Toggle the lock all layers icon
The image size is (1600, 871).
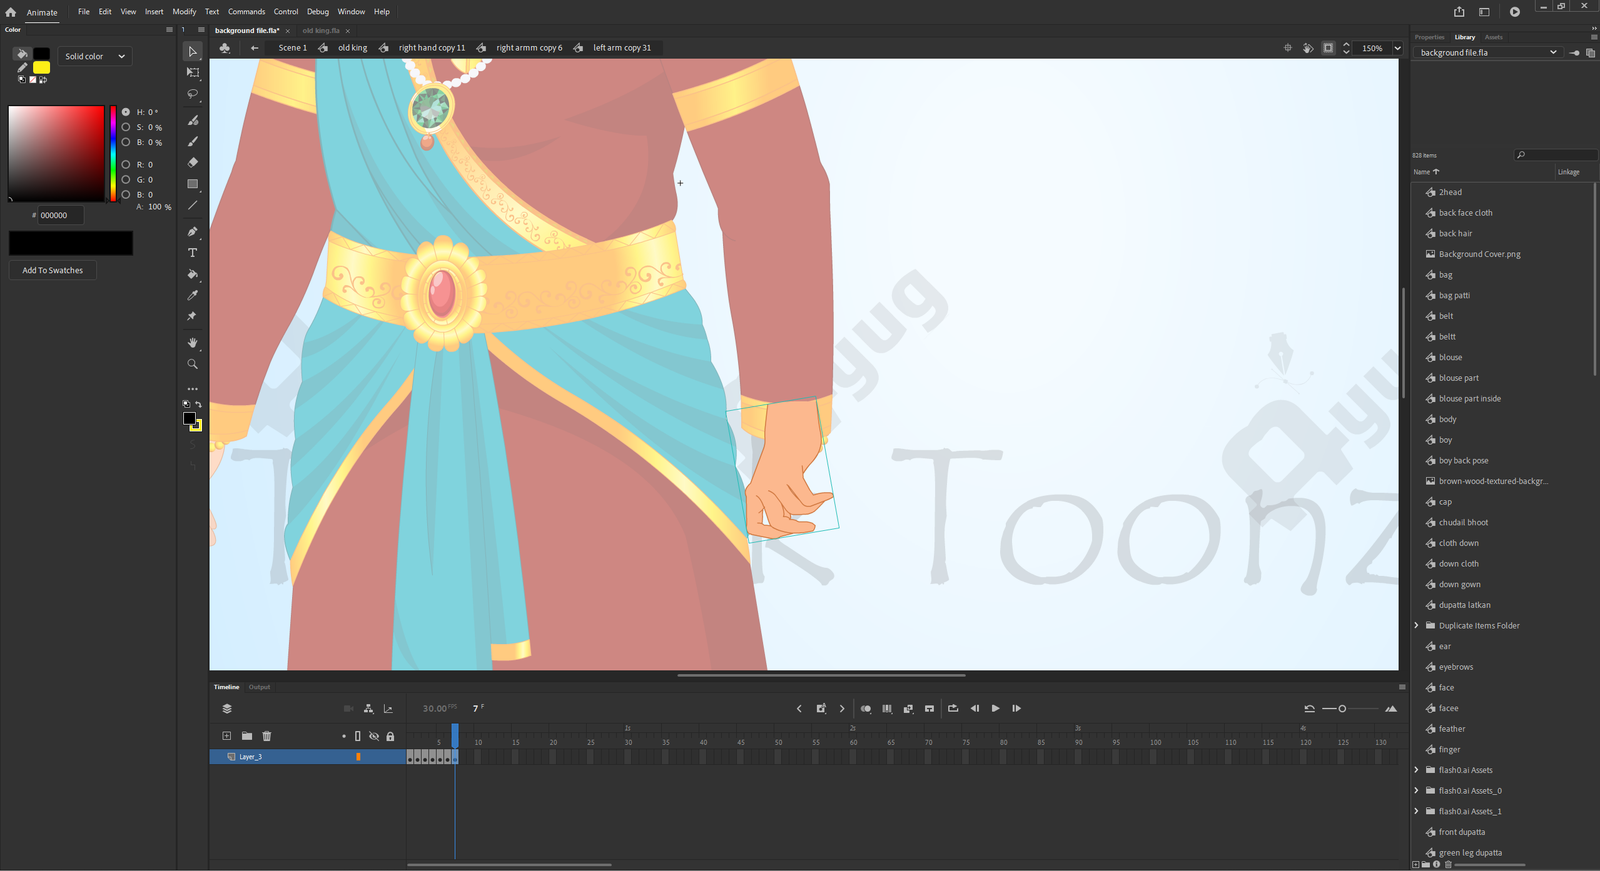[390, 736]
